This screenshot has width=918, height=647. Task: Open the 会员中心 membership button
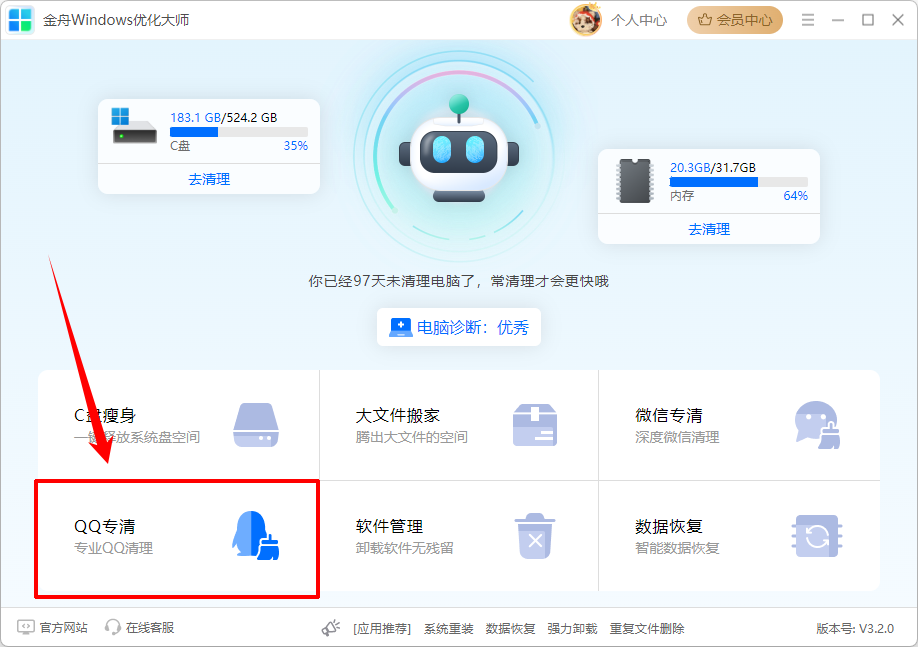[735, 20]
